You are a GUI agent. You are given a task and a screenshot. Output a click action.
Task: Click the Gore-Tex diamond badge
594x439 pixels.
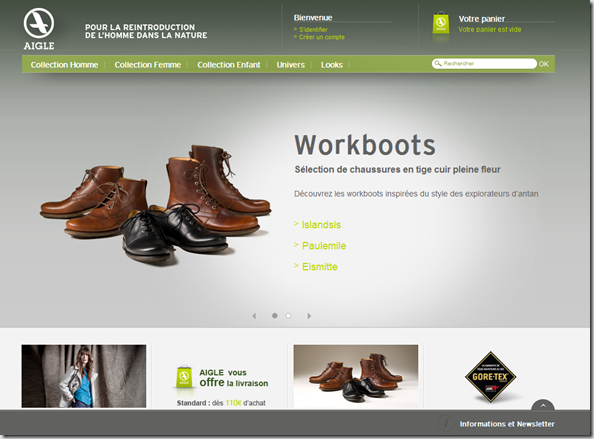(491, 377)
